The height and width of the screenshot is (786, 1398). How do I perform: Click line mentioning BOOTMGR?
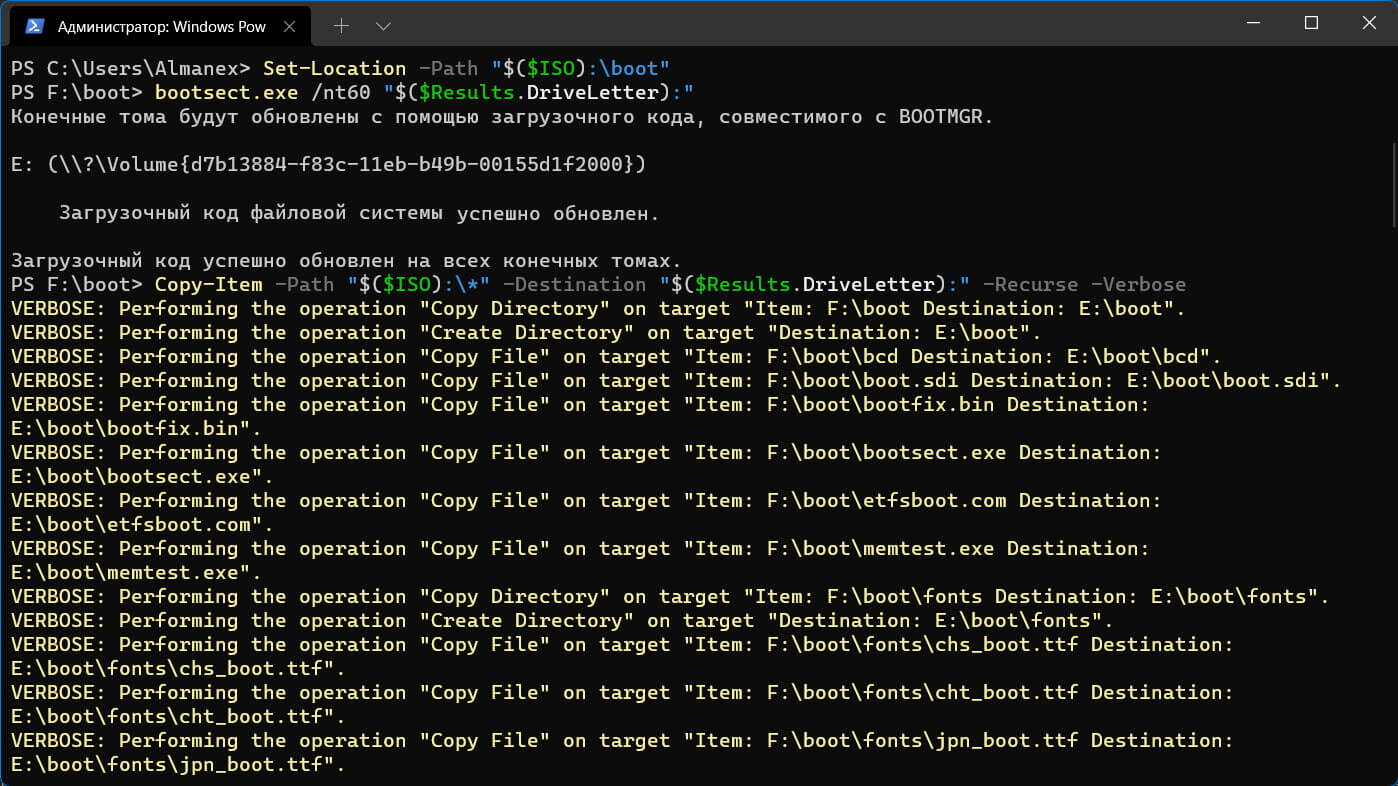[502, 116]
